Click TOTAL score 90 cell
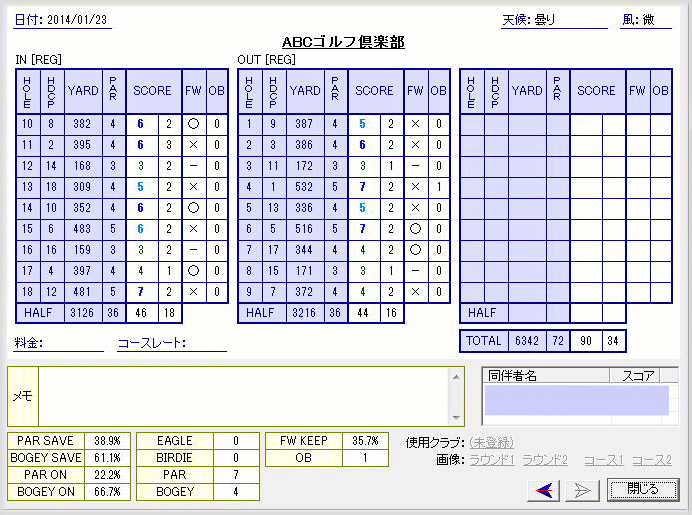692x515 pixels. [x=586, y=341]
